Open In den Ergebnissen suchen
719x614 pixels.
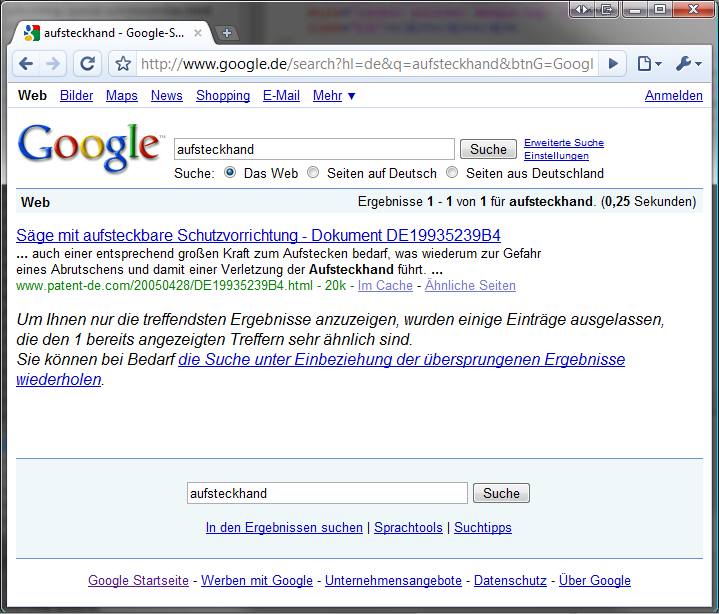284,527
